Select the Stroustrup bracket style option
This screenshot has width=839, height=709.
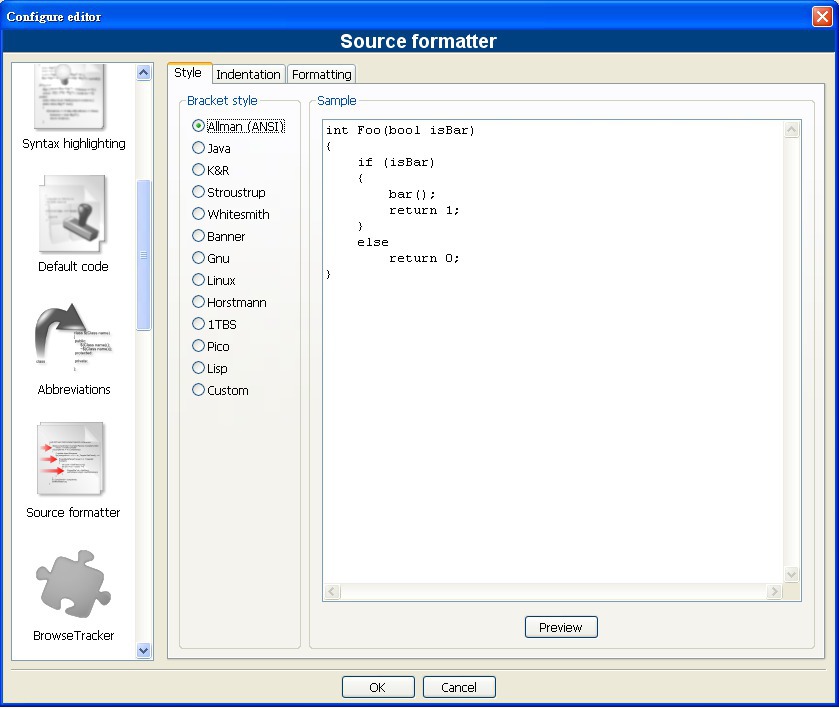coord(198,192)
